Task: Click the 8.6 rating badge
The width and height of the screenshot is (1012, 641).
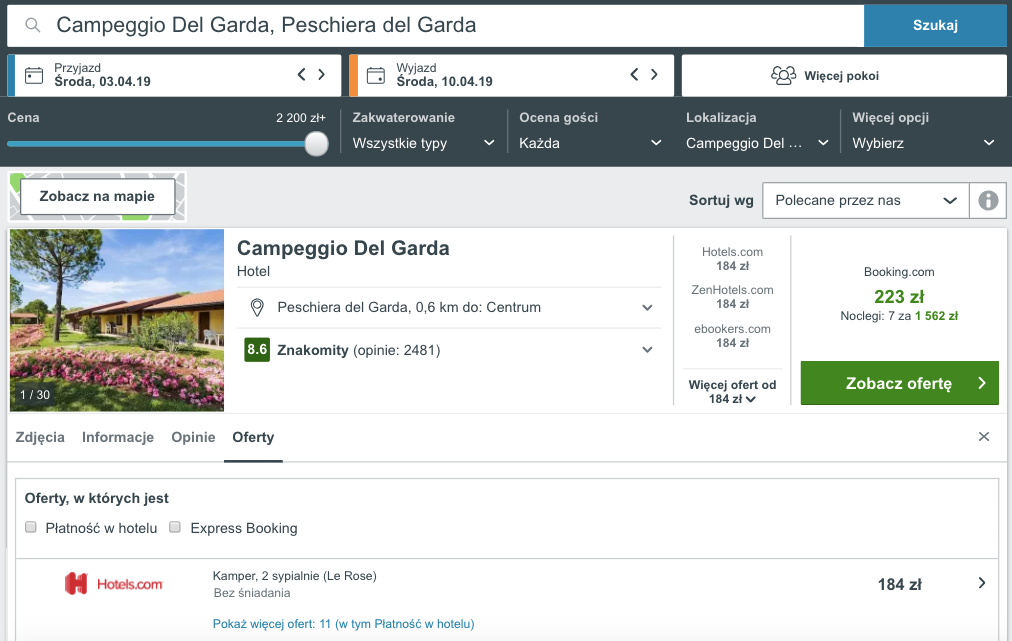Action: [257, 350]
